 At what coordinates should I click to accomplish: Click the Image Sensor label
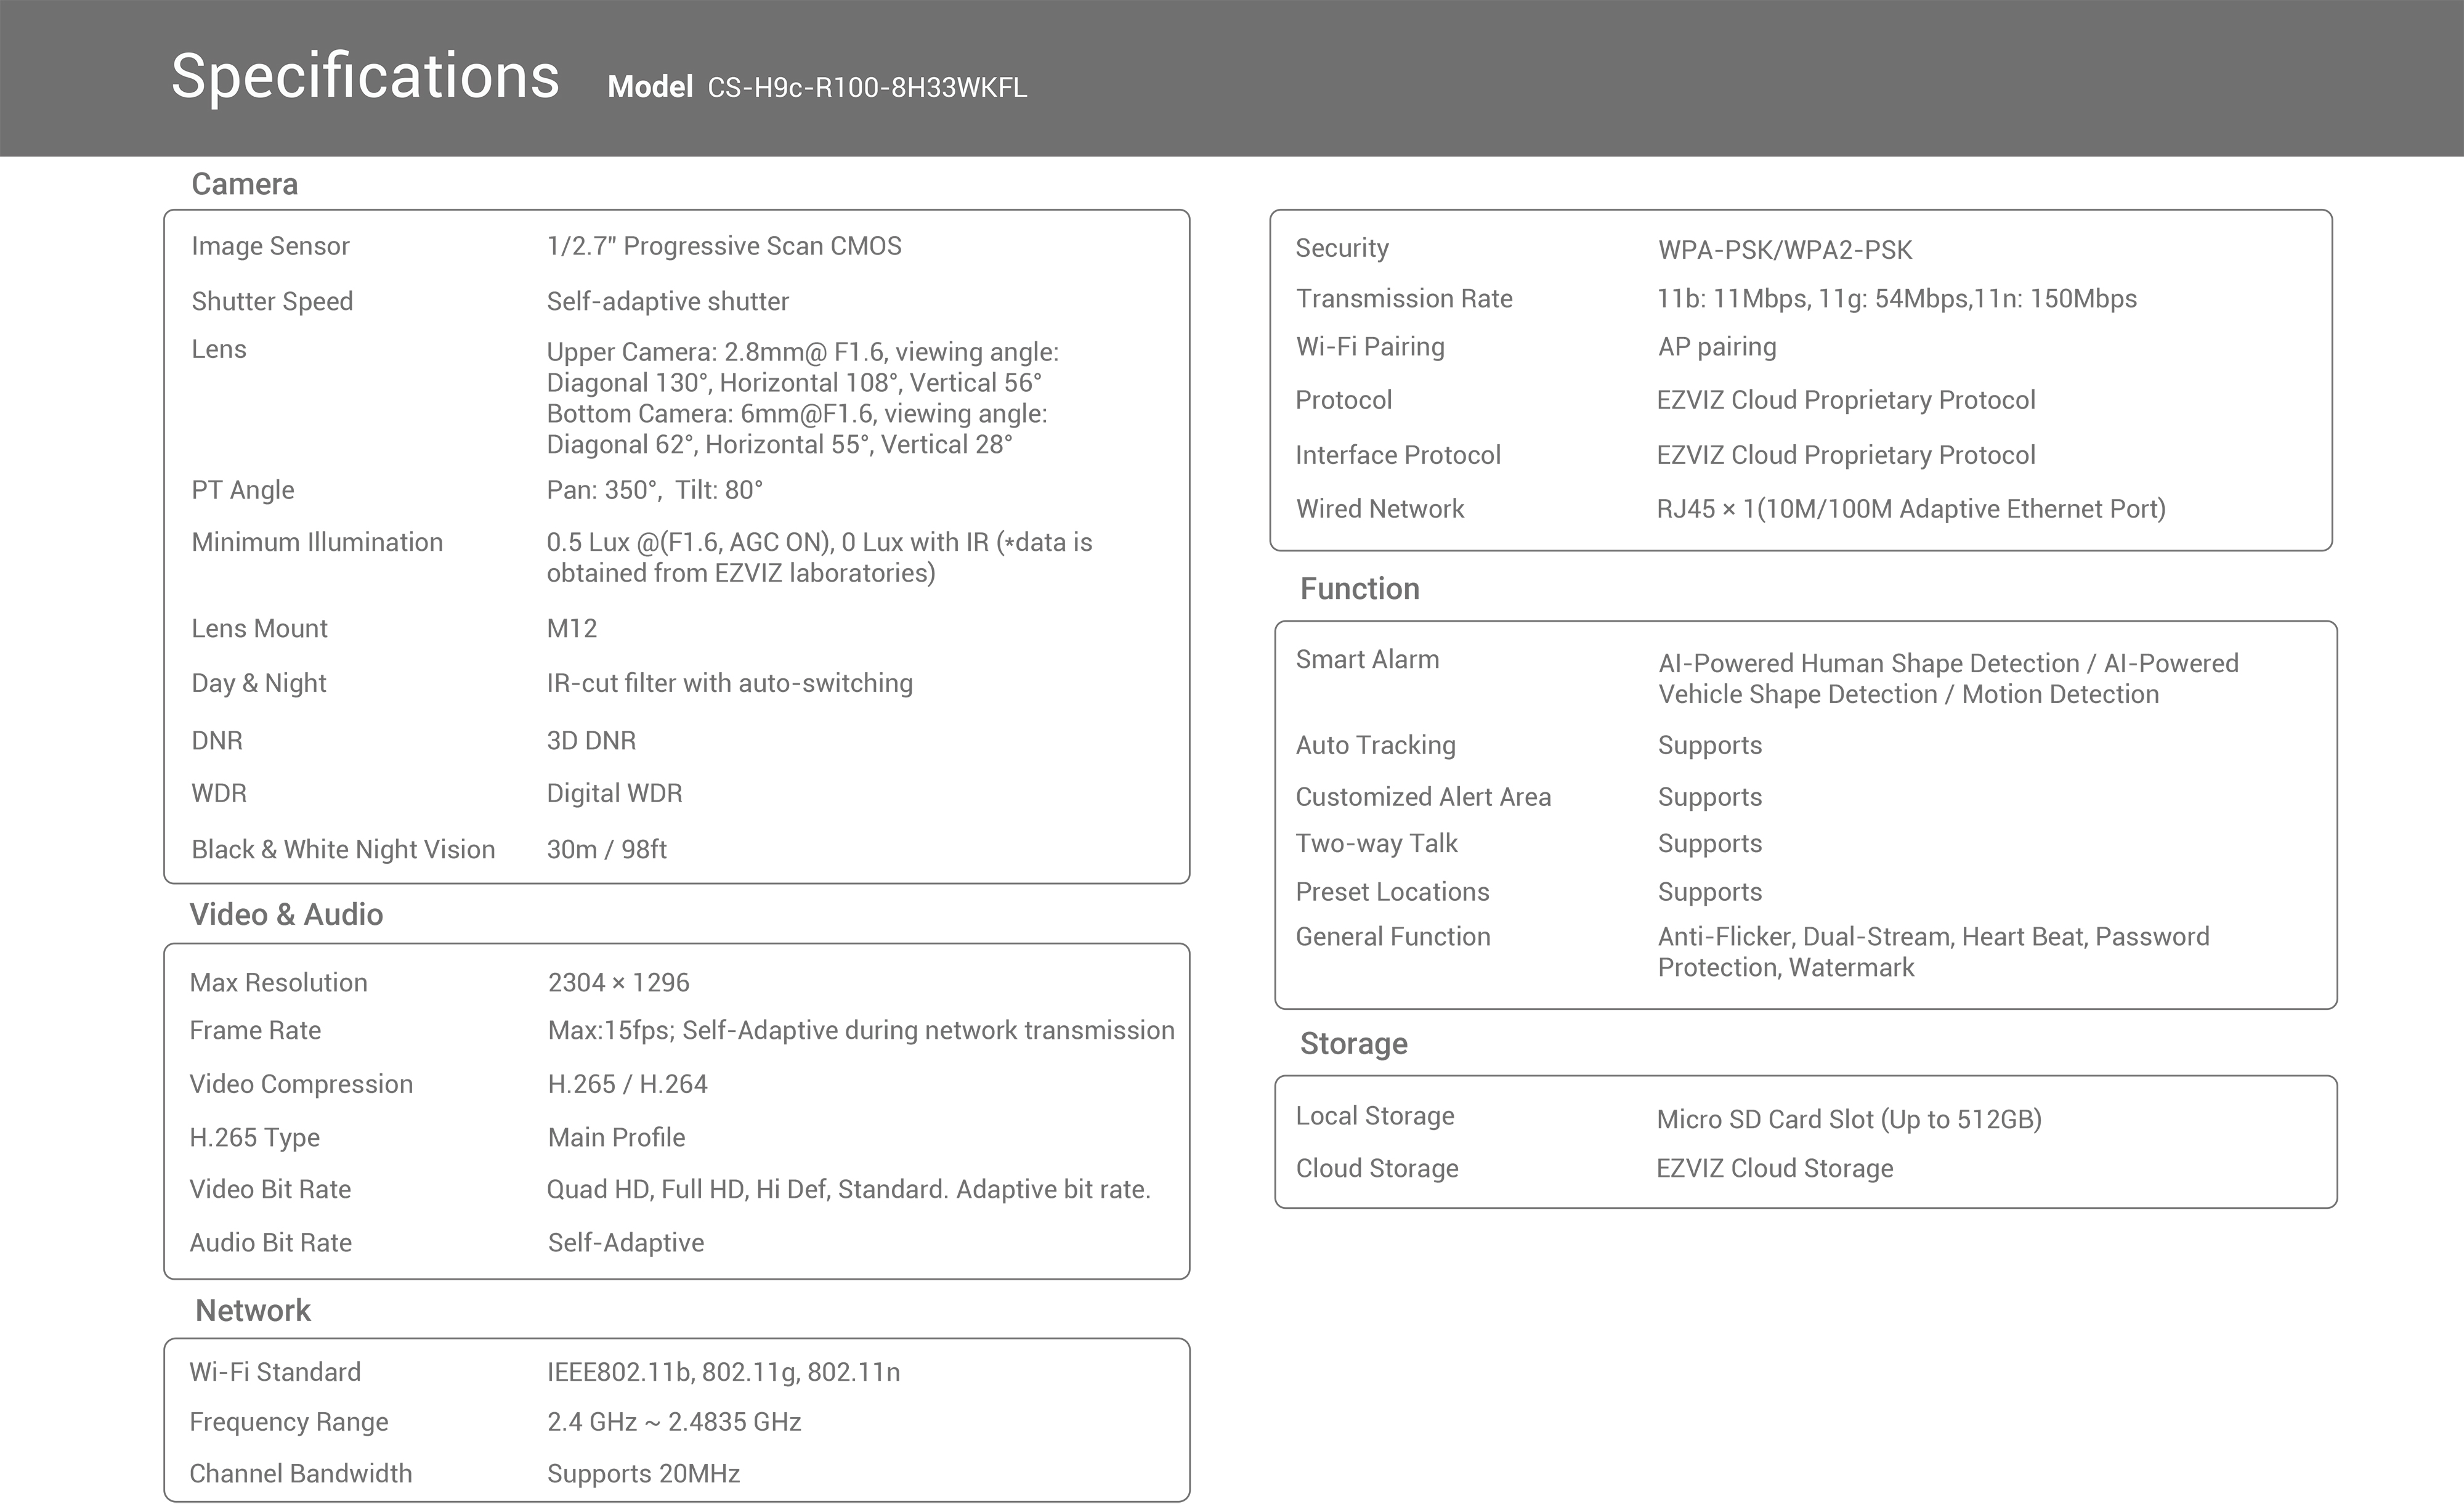pyautogui.click(x=270, y=246)
